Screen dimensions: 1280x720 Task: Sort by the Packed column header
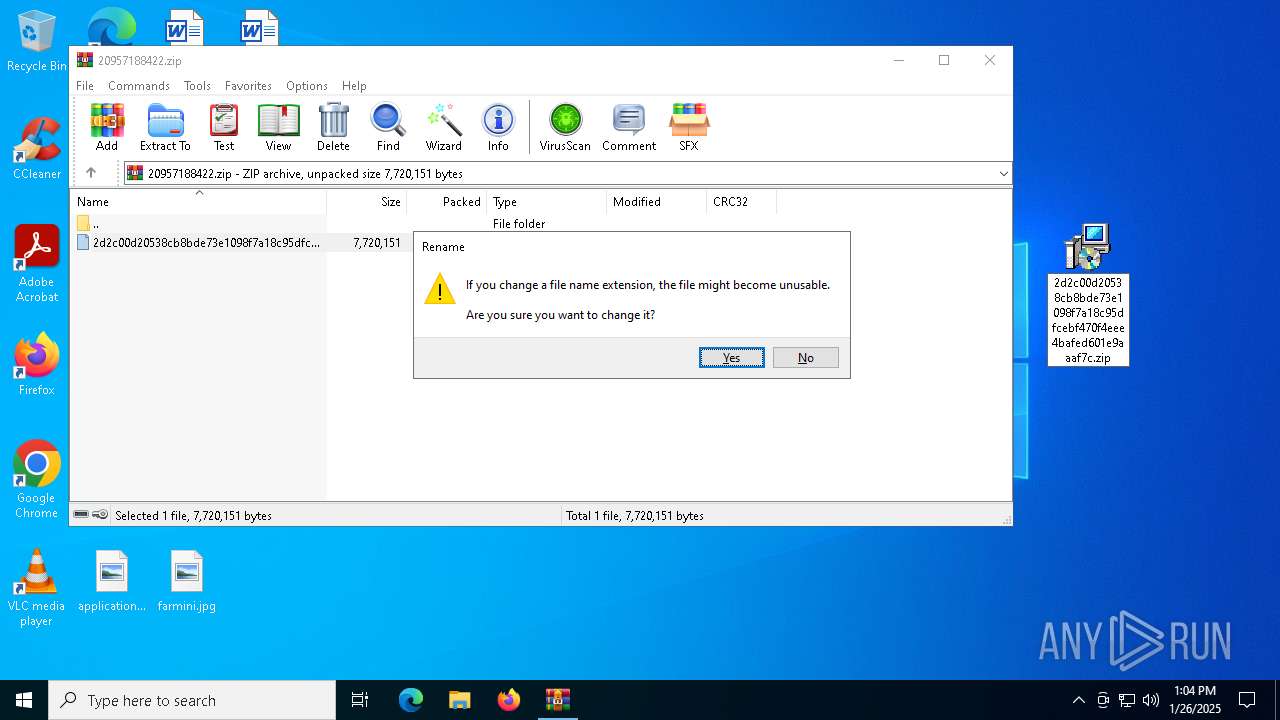pos(446,202)
